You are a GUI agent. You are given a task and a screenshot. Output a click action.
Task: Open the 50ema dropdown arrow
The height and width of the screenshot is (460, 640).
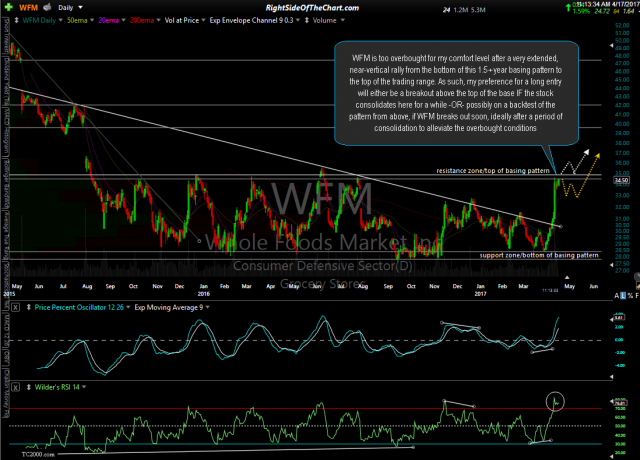(92, 20)
